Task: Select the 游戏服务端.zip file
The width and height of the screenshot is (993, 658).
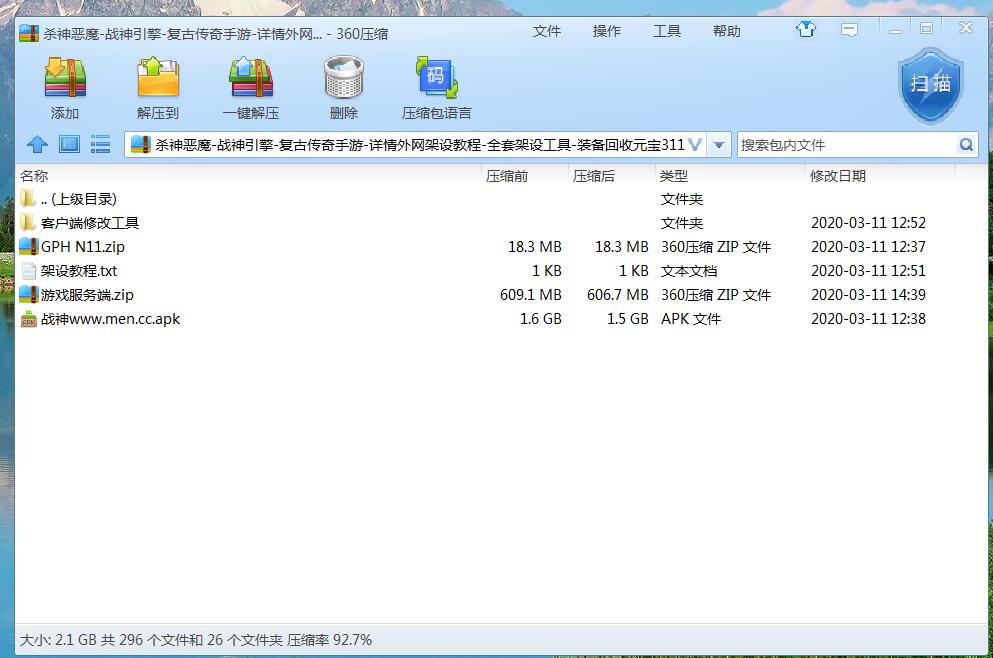Action: click(x=86, y=295)
